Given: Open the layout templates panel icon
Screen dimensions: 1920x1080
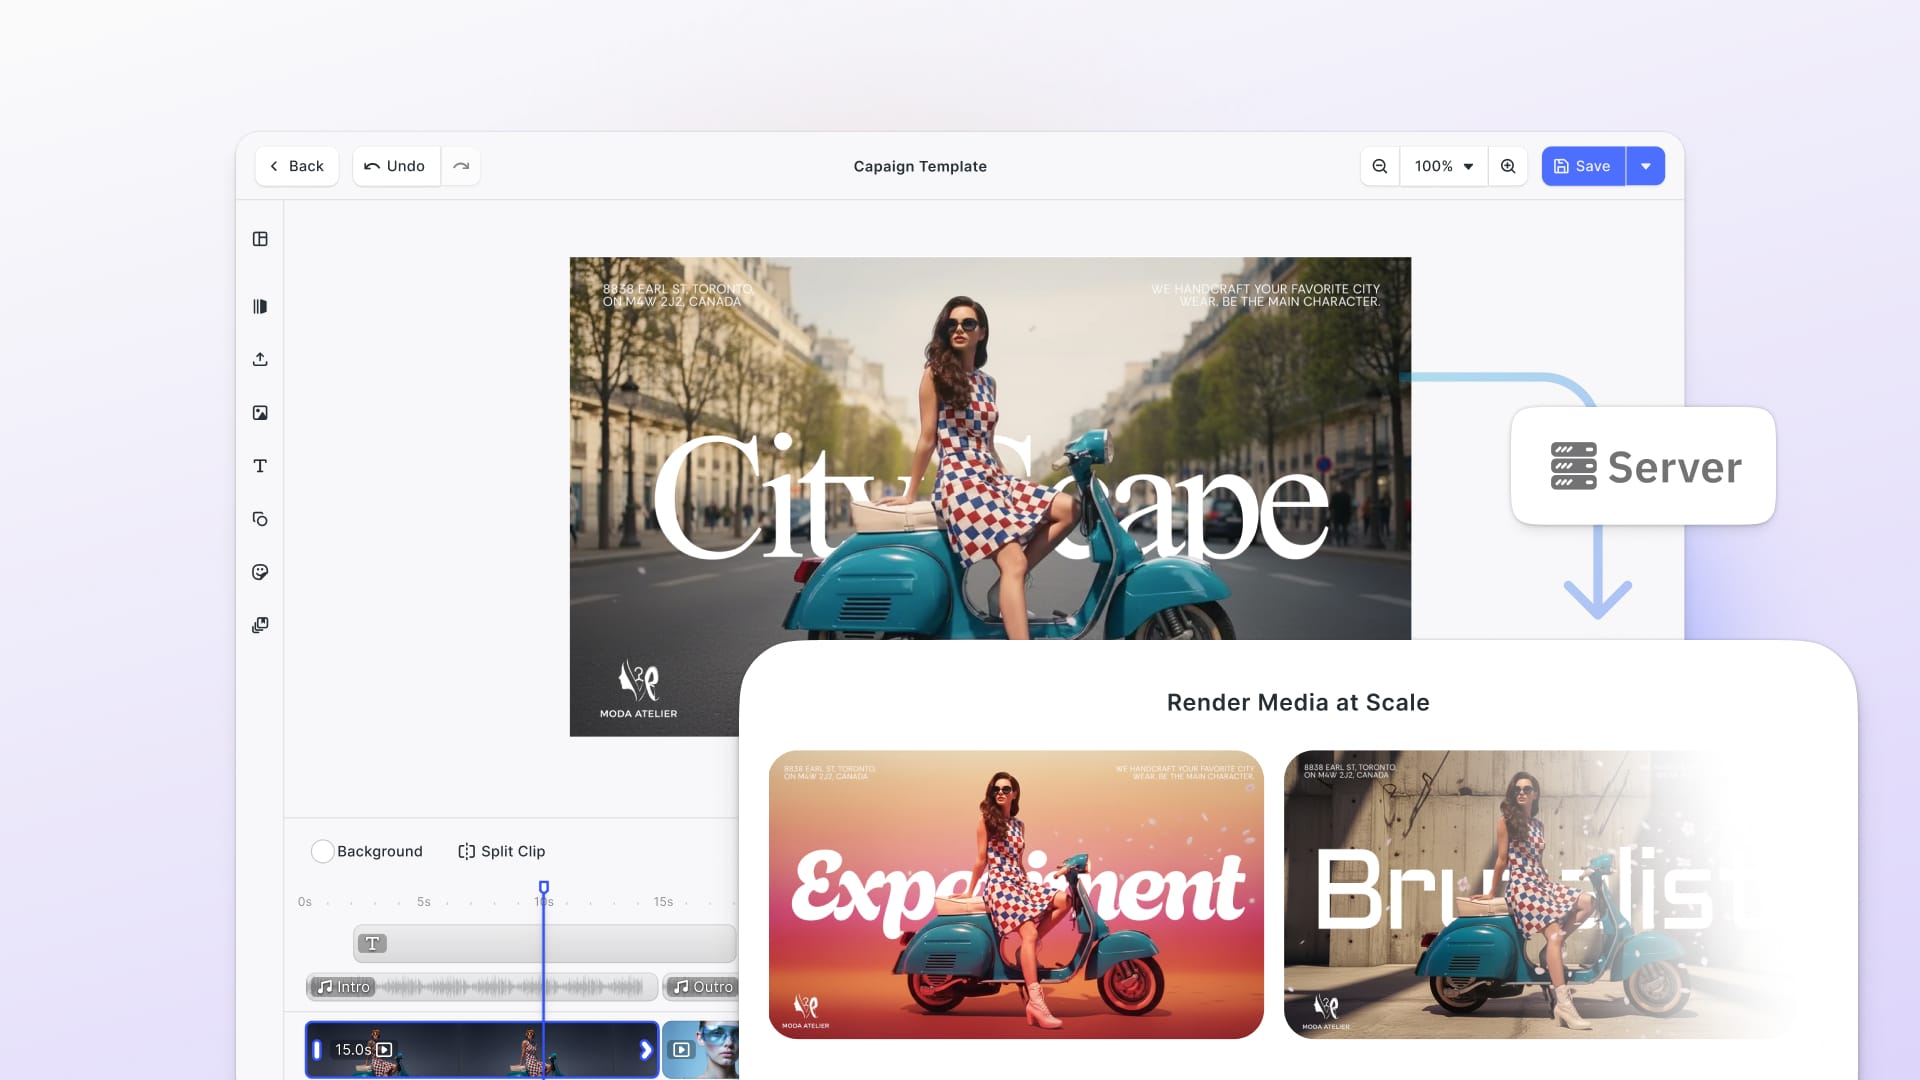Looking at the screenshot, I should coord(260,239).
